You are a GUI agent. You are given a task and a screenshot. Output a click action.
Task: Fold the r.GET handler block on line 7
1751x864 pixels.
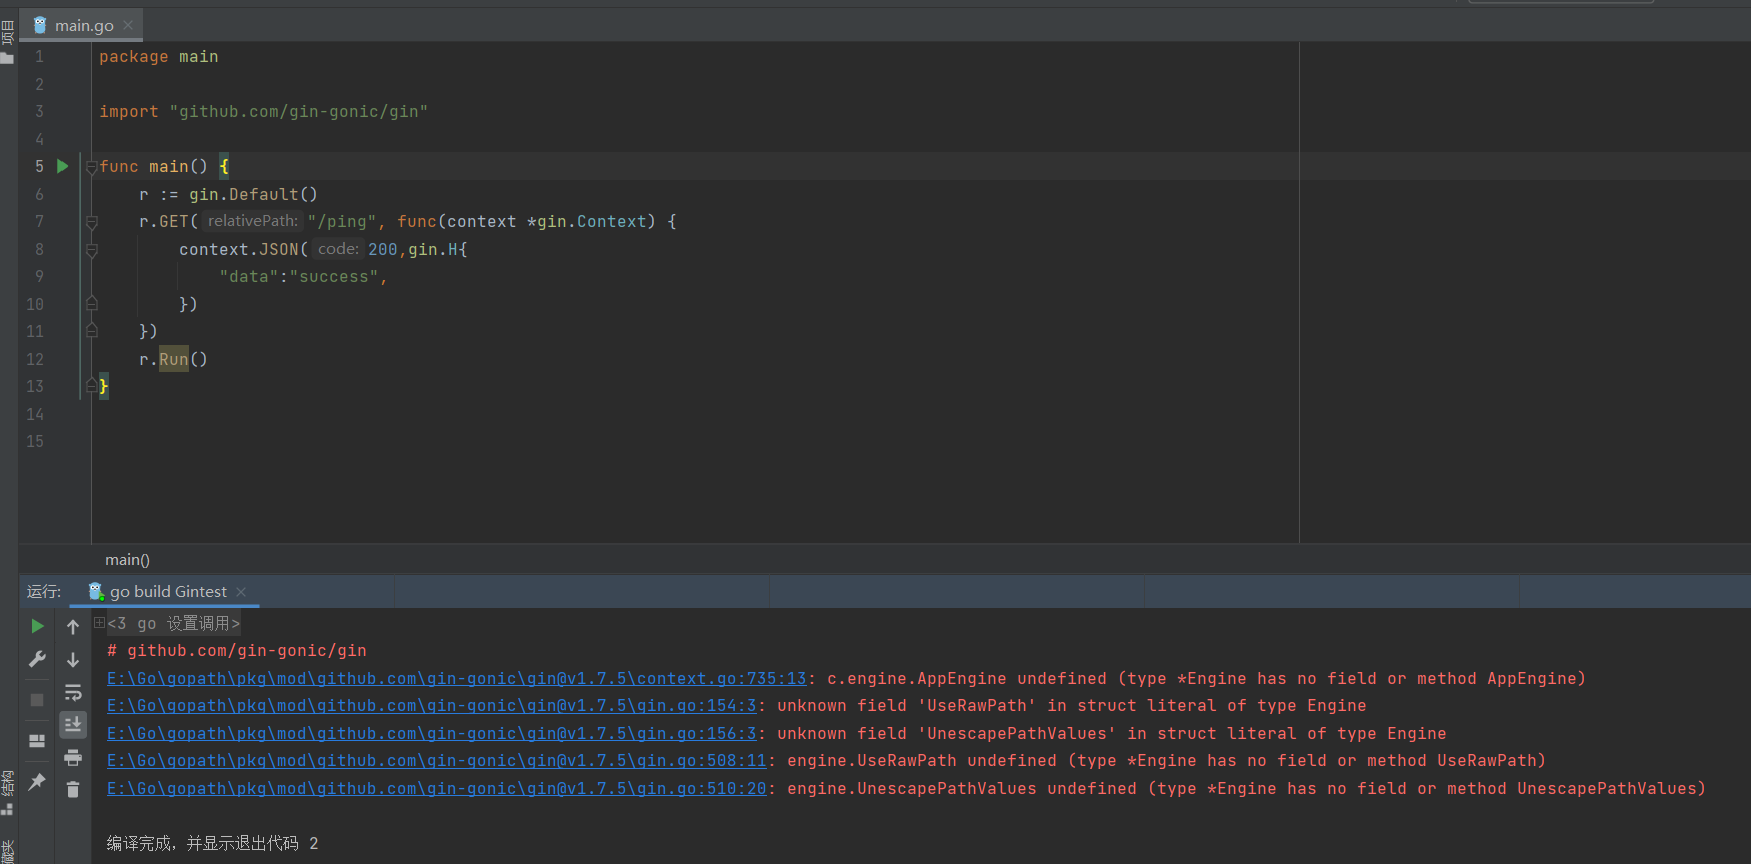pyautogui.click(x=91, y=222)
